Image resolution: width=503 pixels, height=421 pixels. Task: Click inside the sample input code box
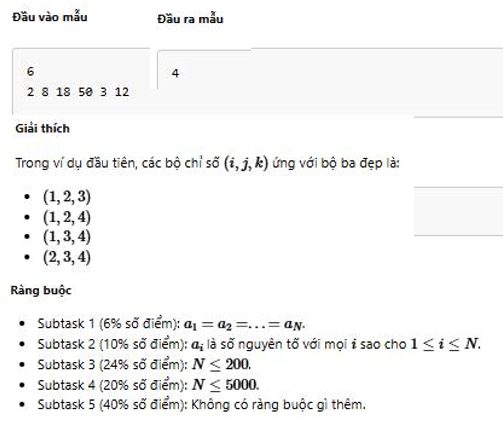(81, 82)
